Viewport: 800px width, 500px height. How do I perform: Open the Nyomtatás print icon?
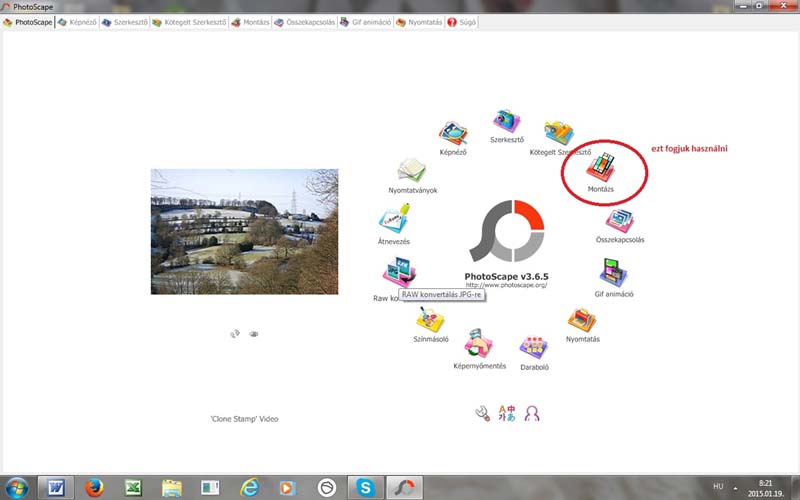[x=582, y=320]
